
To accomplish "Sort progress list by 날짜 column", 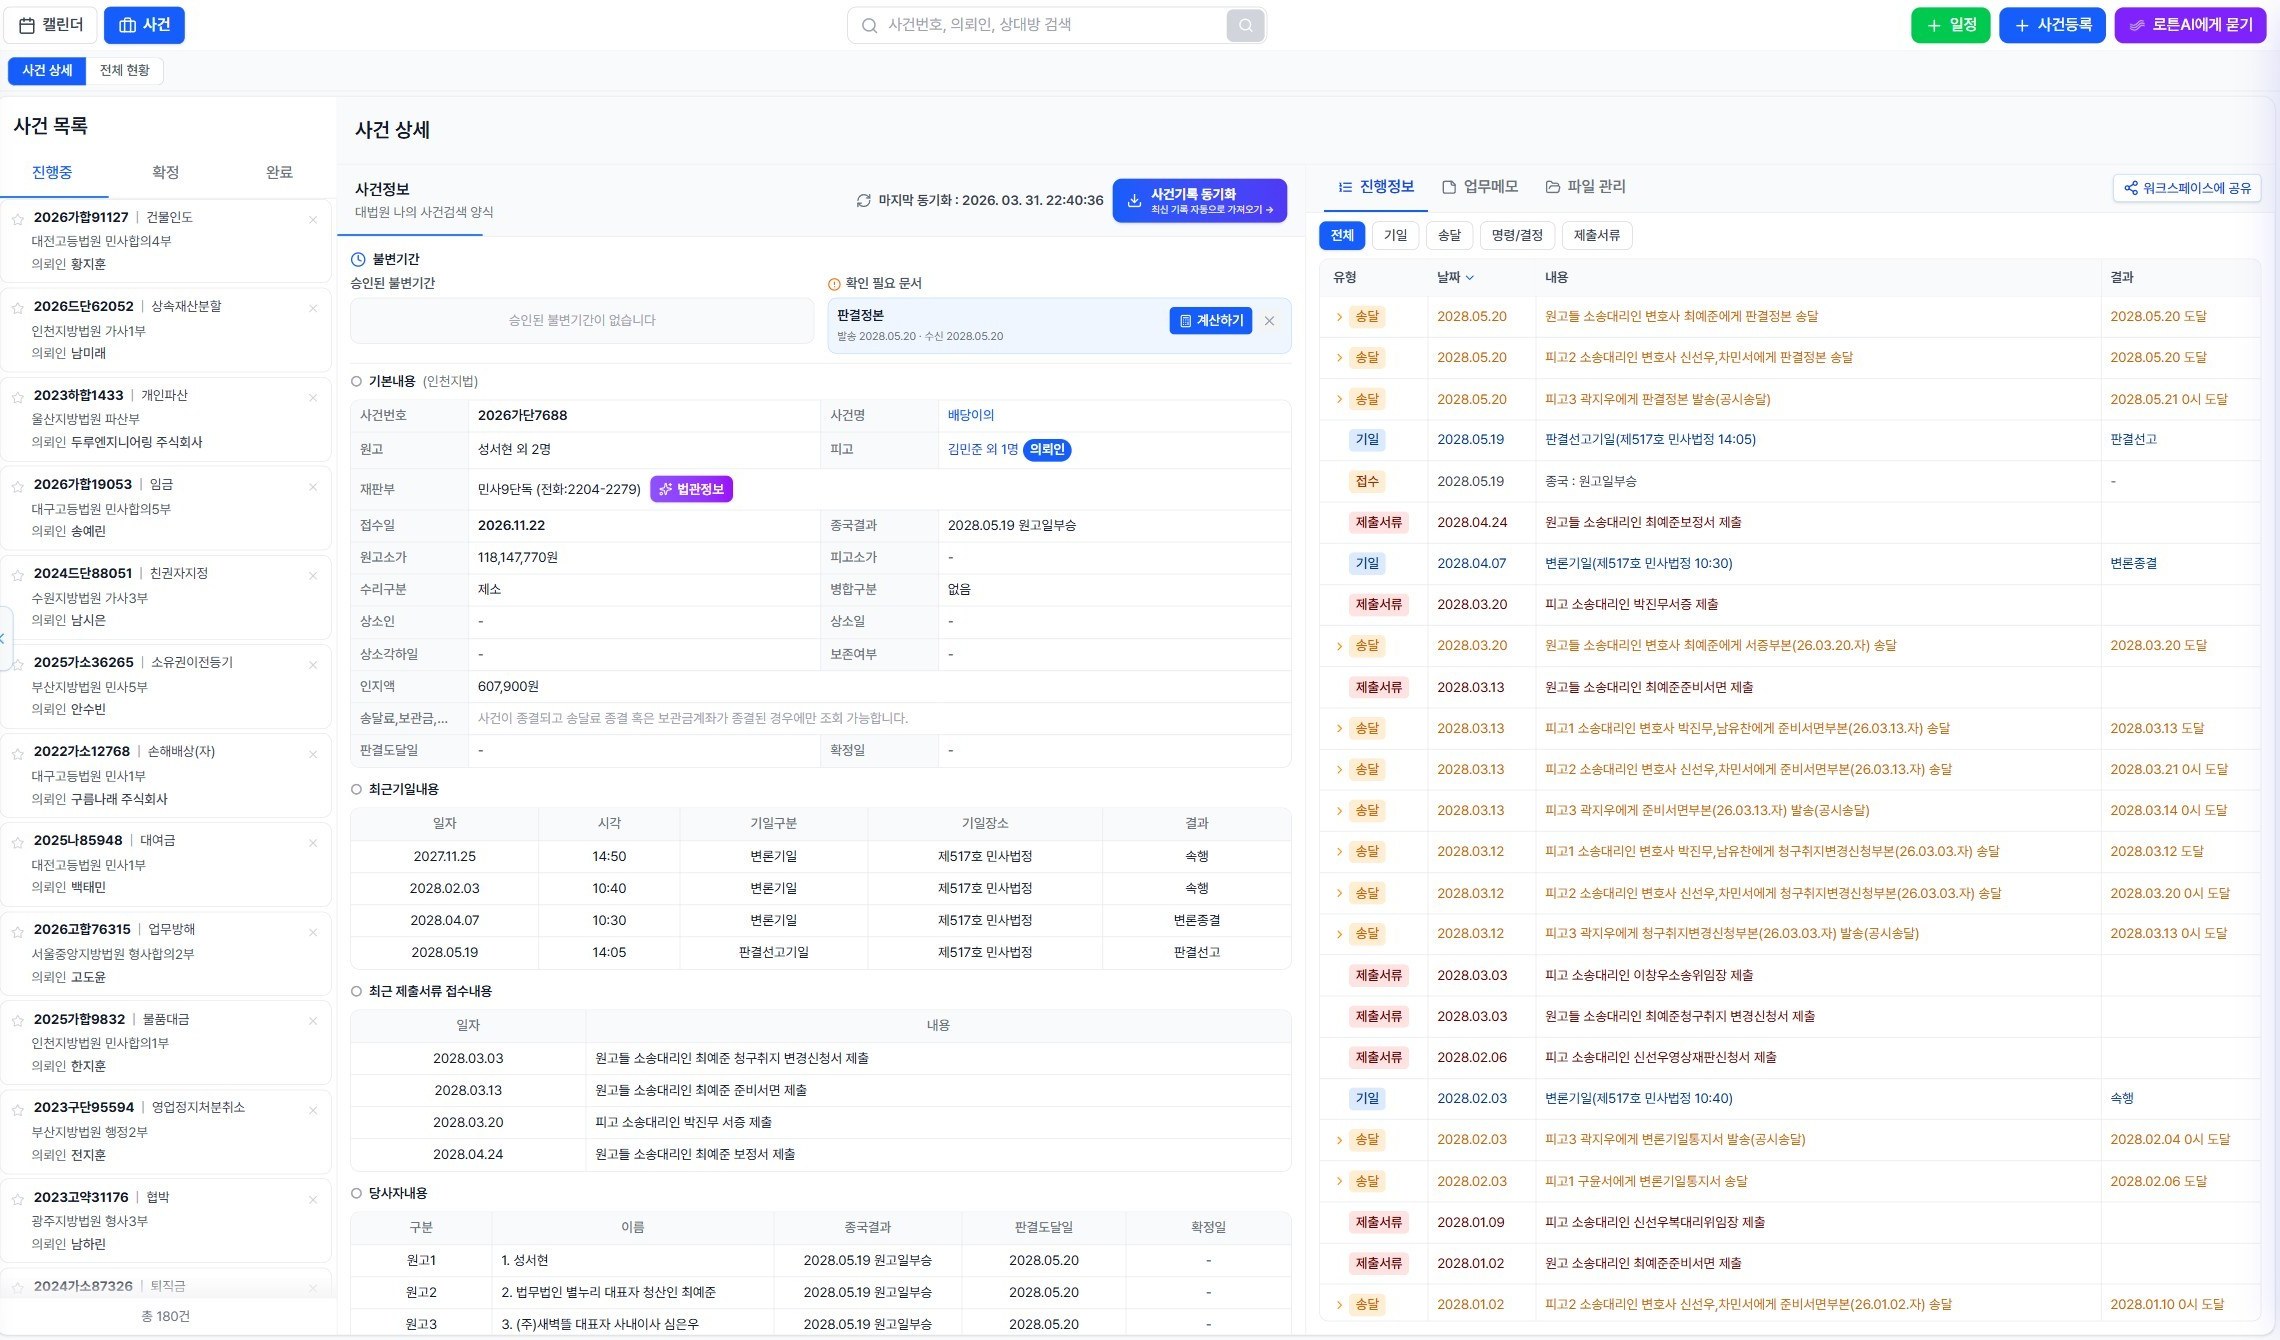I will (1455, 277).
